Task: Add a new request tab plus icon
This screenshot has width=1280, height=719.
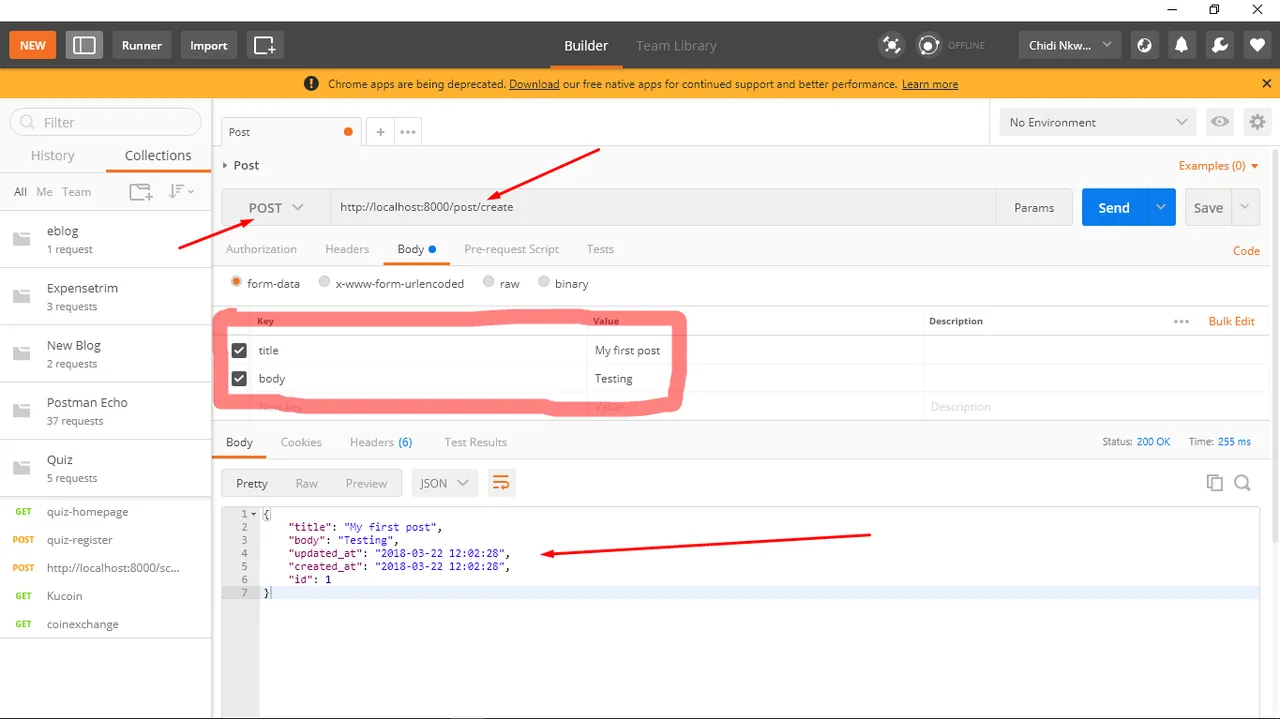Action: coord(380,132)
